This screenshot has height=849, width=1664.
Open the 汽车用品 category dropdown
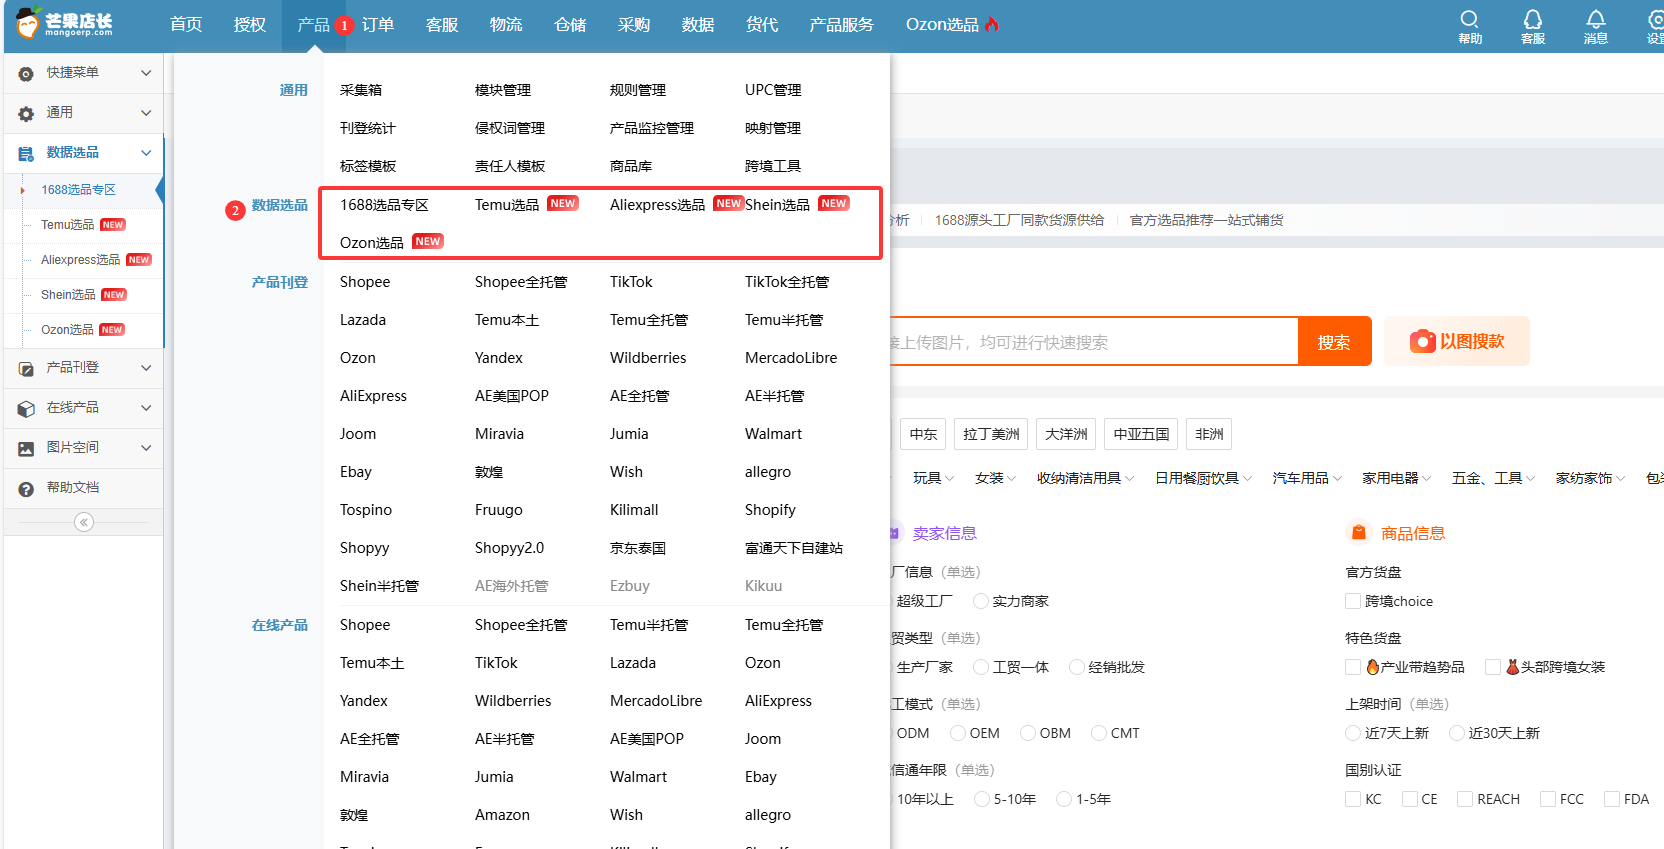tap(1307, 478)
